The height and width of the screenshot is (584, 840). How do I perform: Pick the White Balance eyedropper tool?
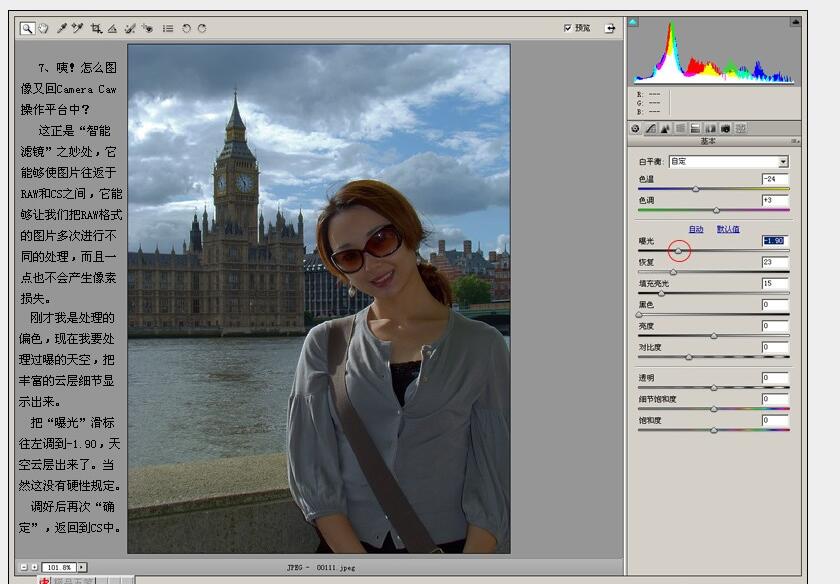(61, 28)
